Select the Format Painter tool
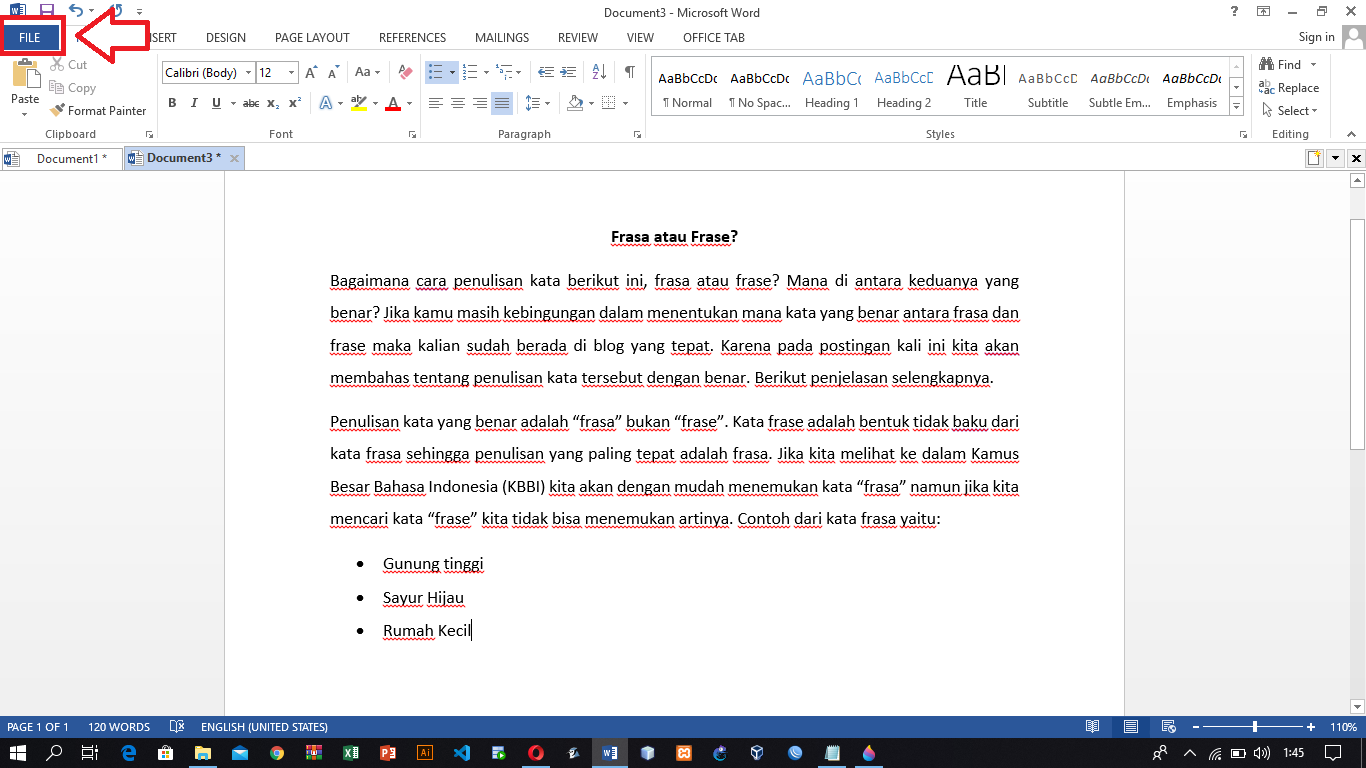 [98, 111]
